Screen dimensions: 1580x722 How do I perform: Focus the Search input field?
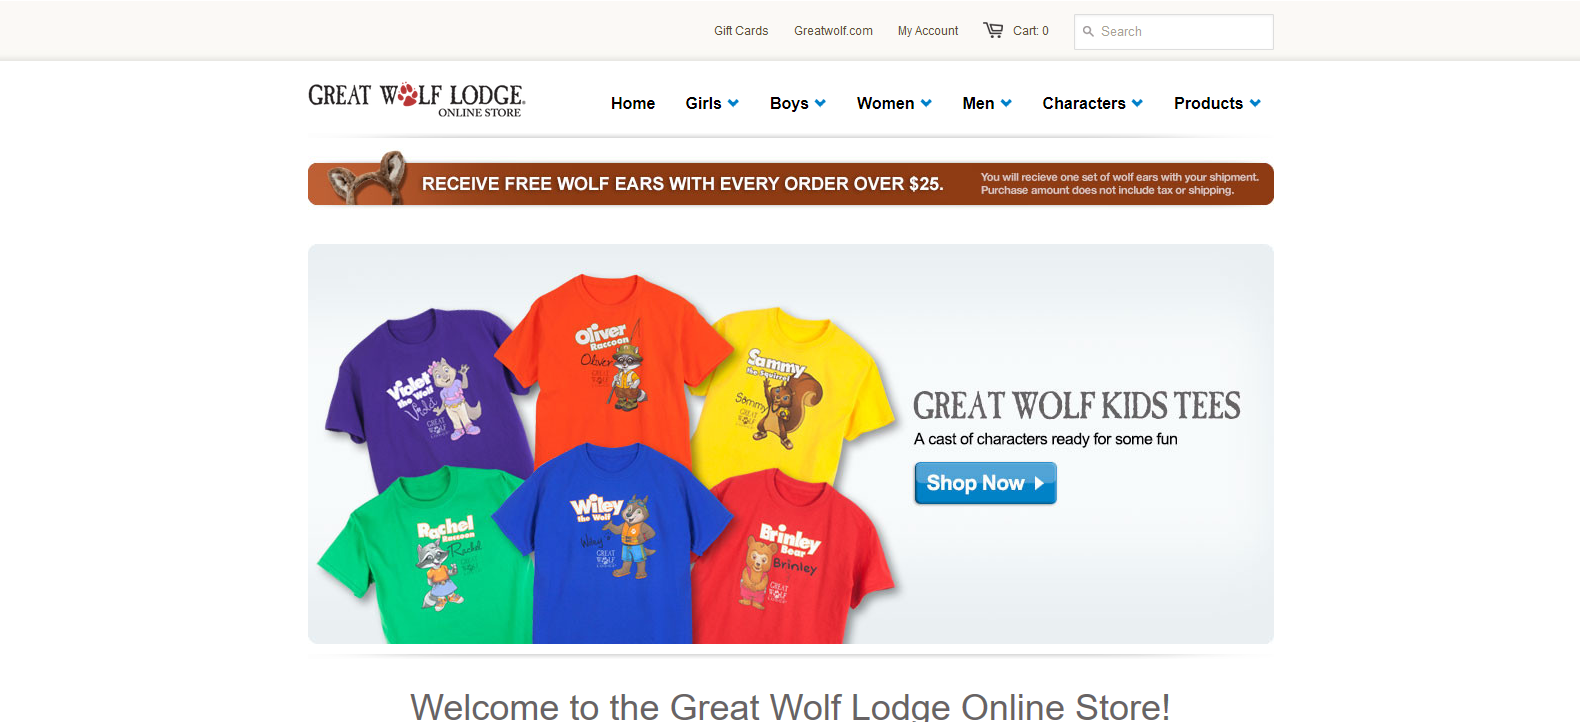point(1174,31)
